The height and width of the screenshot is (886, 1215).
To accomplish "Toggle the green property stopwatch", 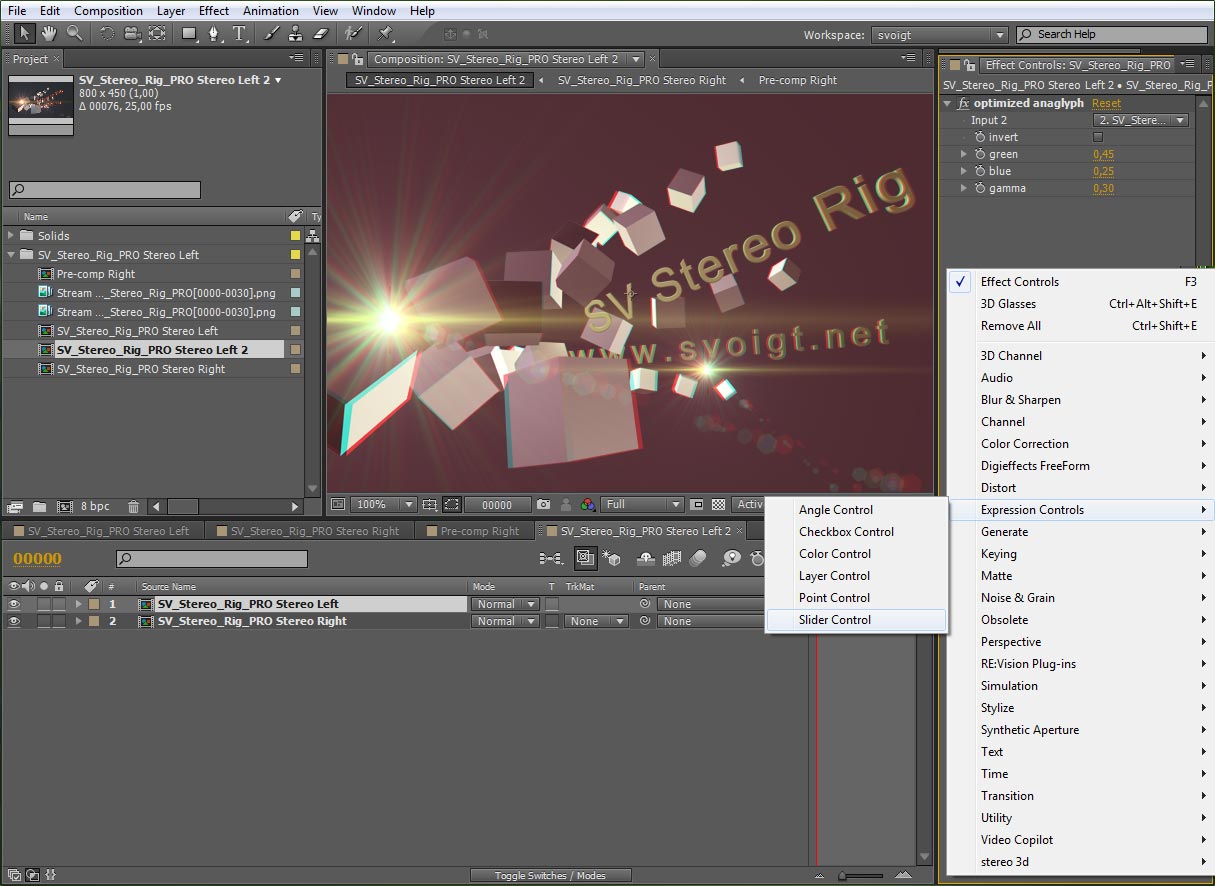I will click(980, 154).
